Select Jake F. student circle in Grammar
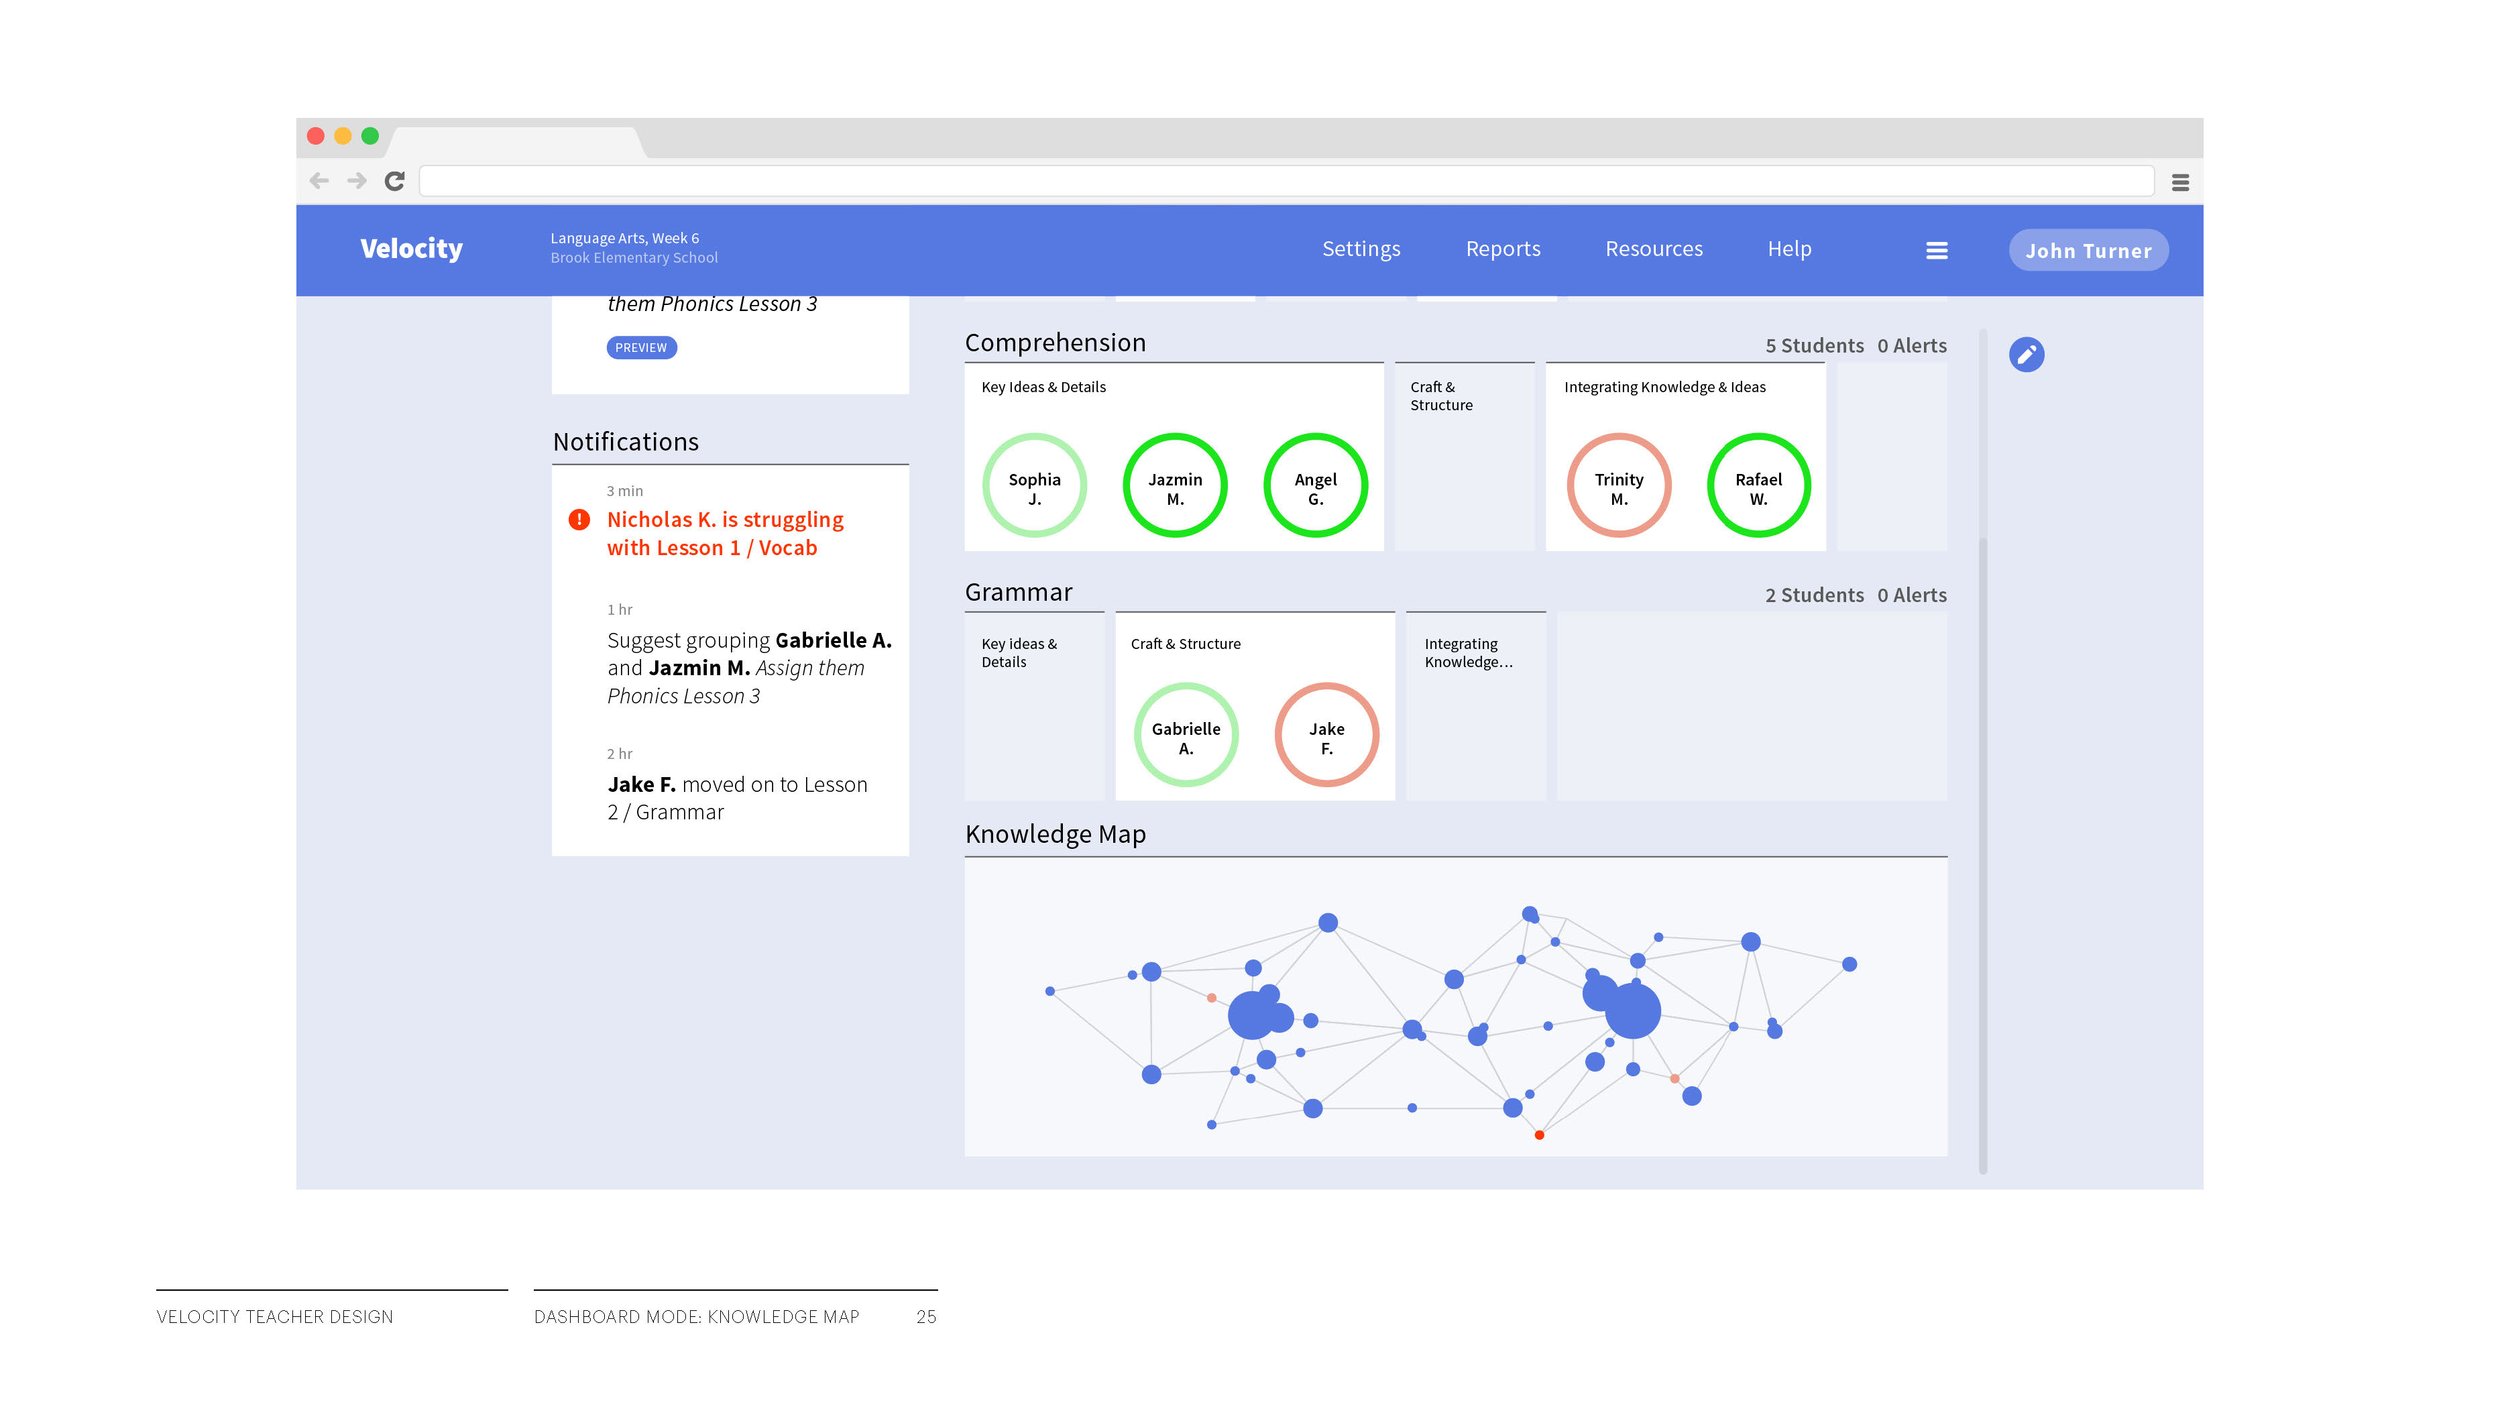Screen dimensions: 2500x1406 [1326, 735]
